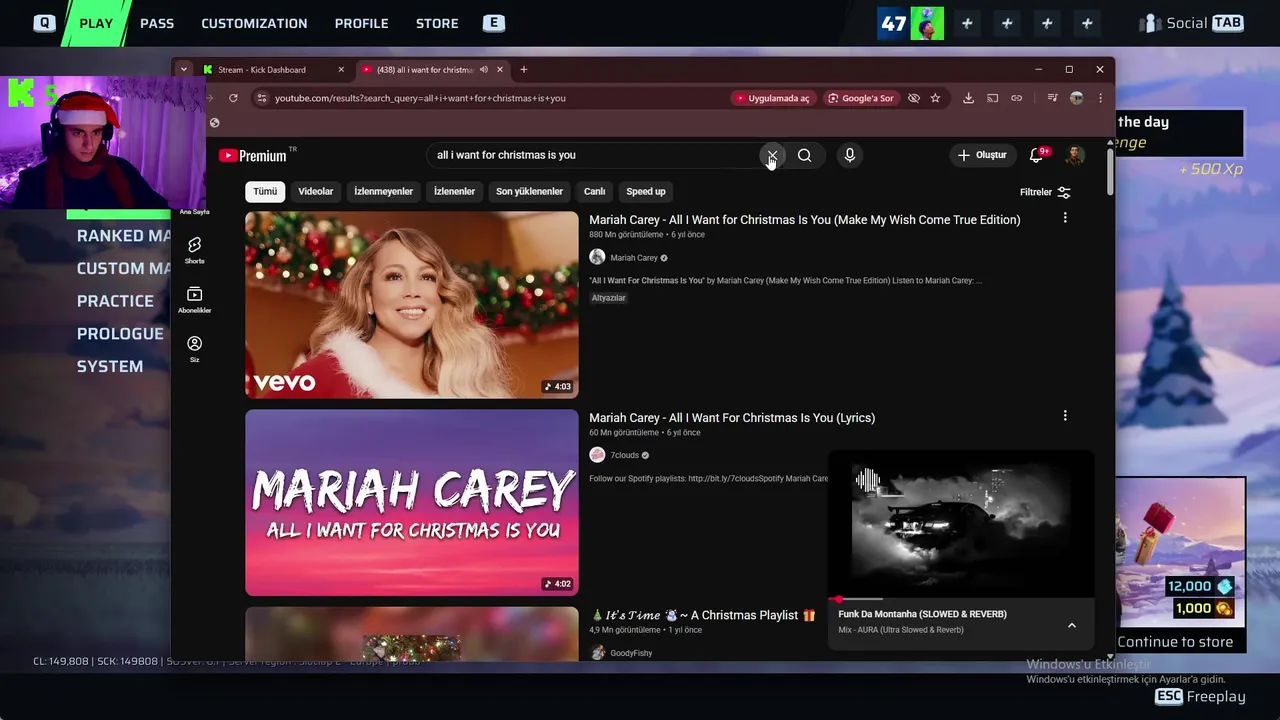Open PASS tab in game menu

click(x=157, y=23)
